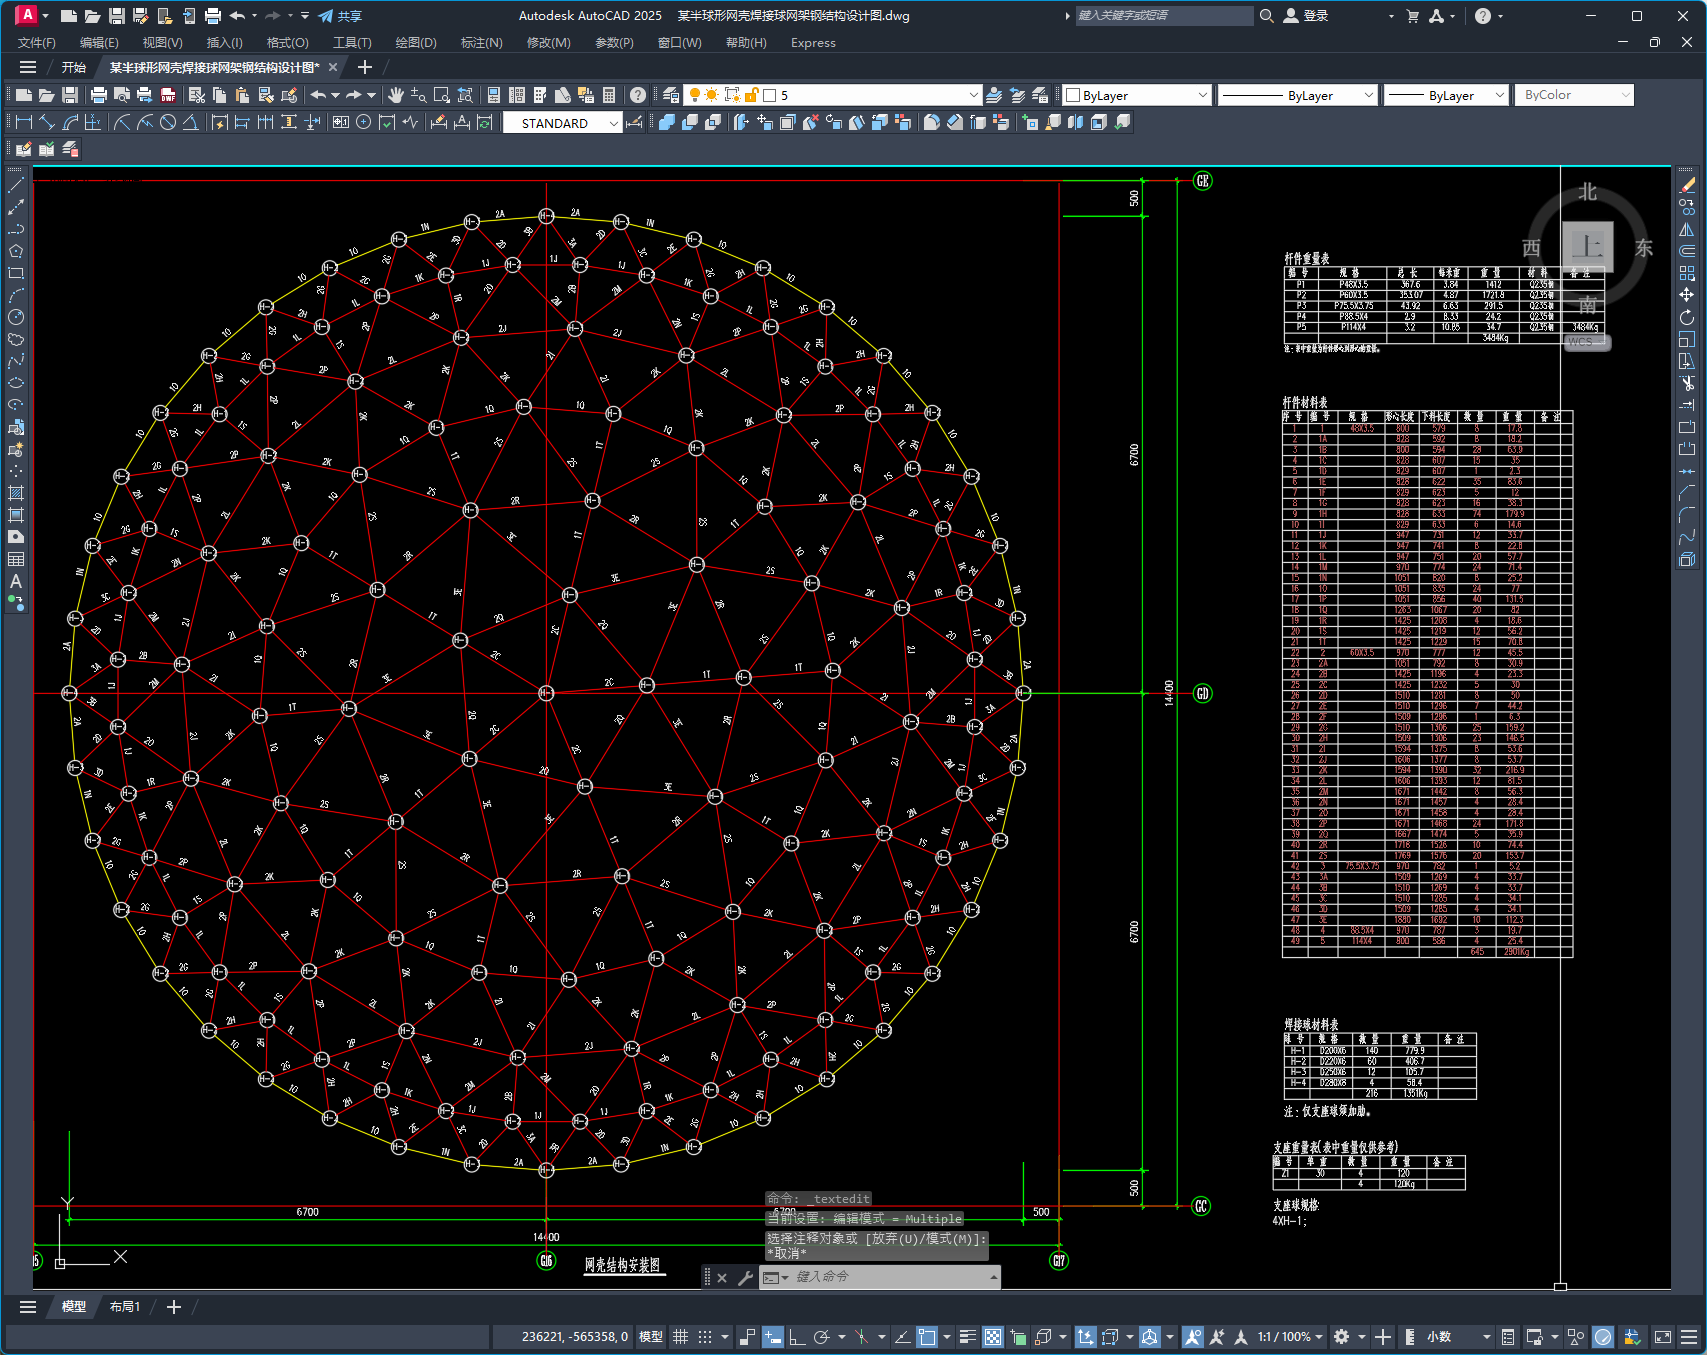Click the Save floppy disk icon
Viewport: 1707px width, 1355px height.
pos(70,95)
